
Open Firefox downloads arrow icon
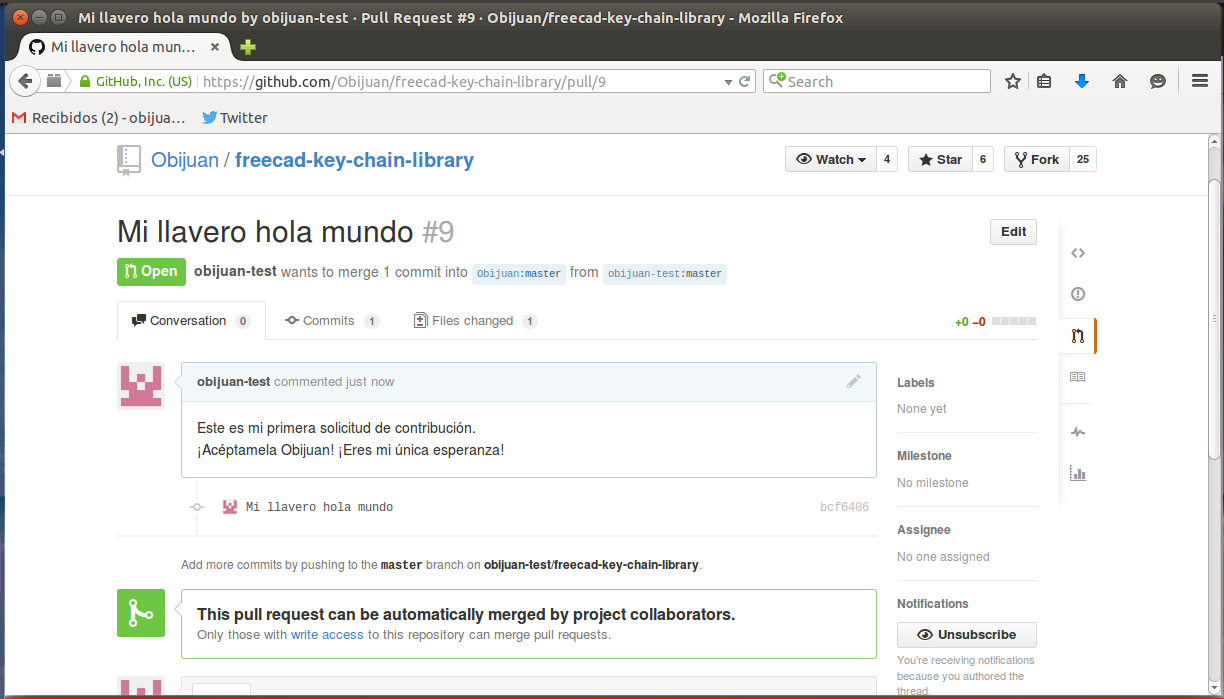[x=1081, y=82]
